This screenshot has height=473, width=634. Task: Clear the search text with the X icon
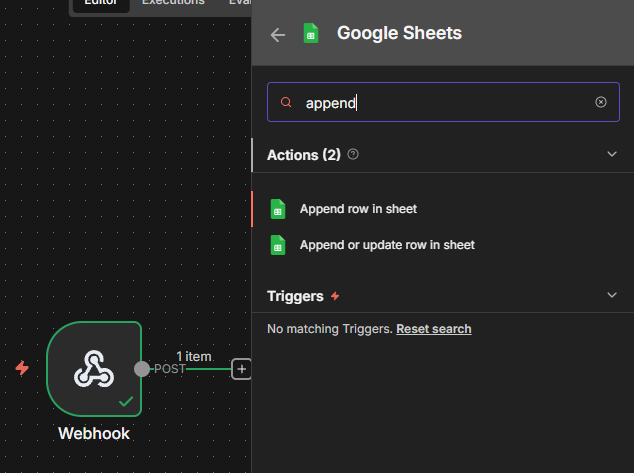click(x=601, y=102)
